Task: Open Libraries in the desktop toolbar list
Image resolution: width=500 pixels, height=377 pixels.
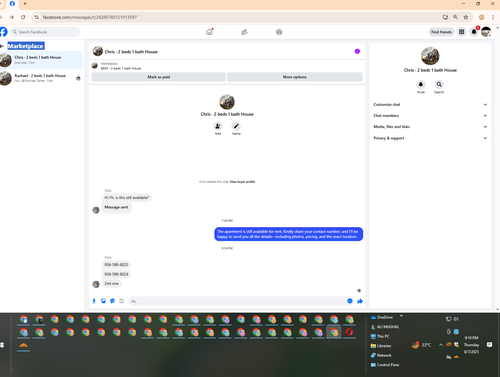Action: (381, 346)
